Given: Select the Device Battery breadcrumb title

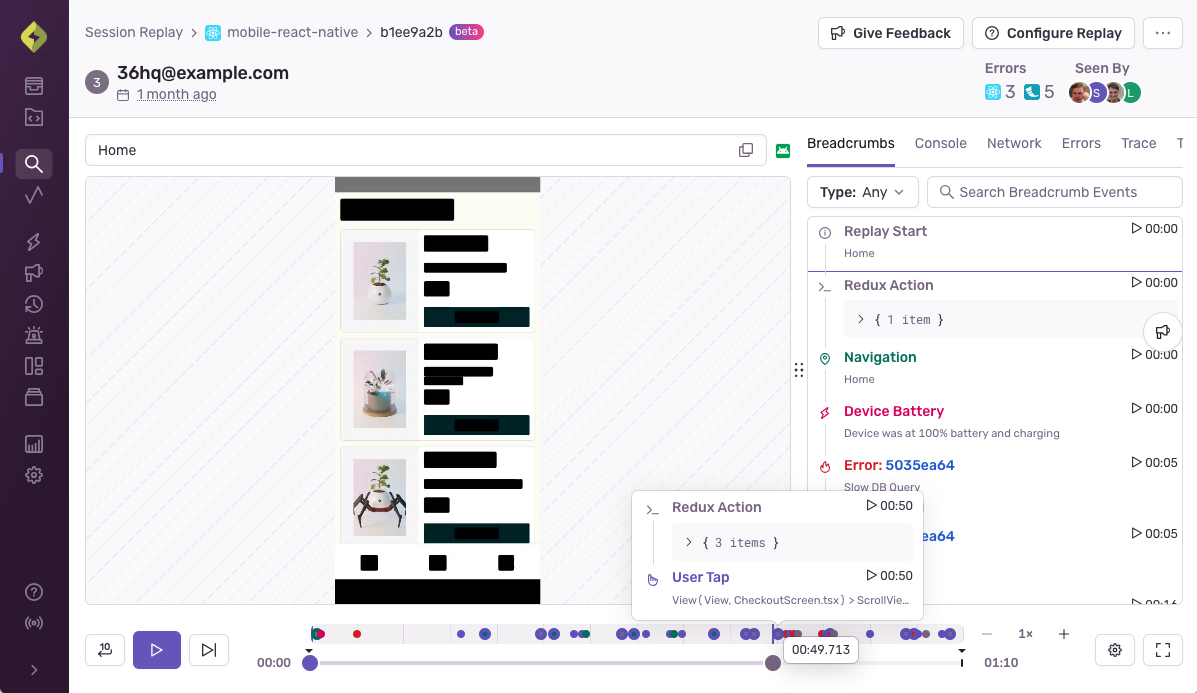Looking at the screenshot, I should (x=894, y=411).
